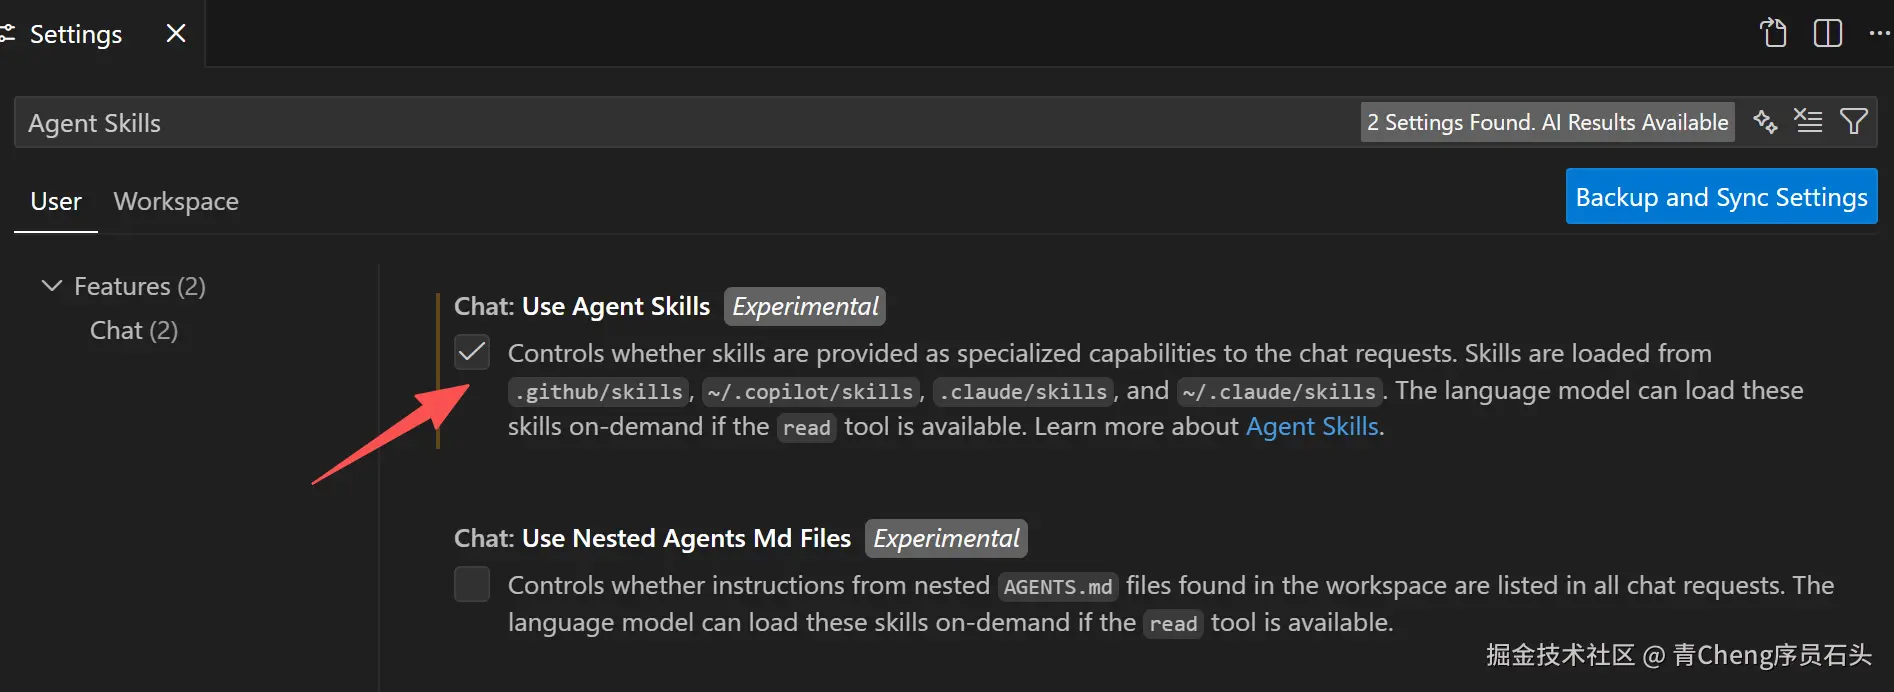Close the Settings editor tab
1894x692 pixels.
(176, 34)
